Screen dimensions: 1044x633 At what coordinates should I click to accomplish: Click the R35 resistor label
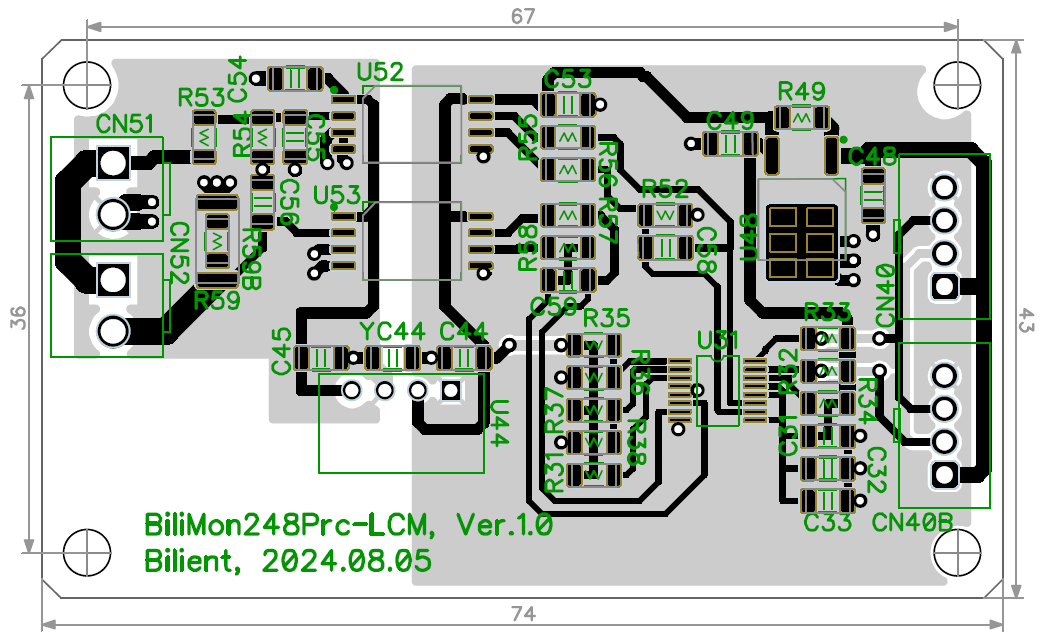click(x=606, y=318)
